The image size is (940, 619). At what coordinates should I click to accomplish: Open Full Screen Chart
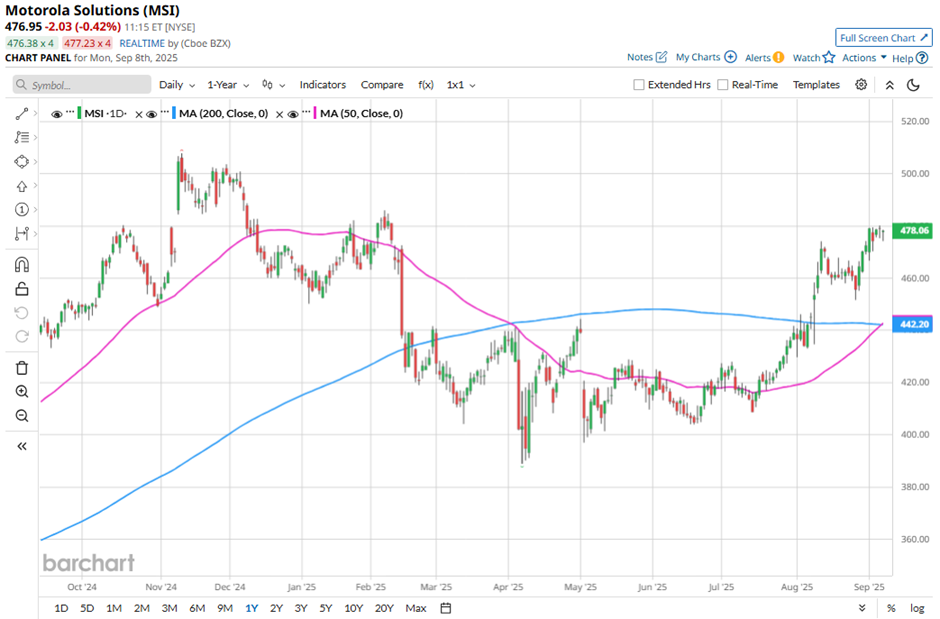[884, 38]
